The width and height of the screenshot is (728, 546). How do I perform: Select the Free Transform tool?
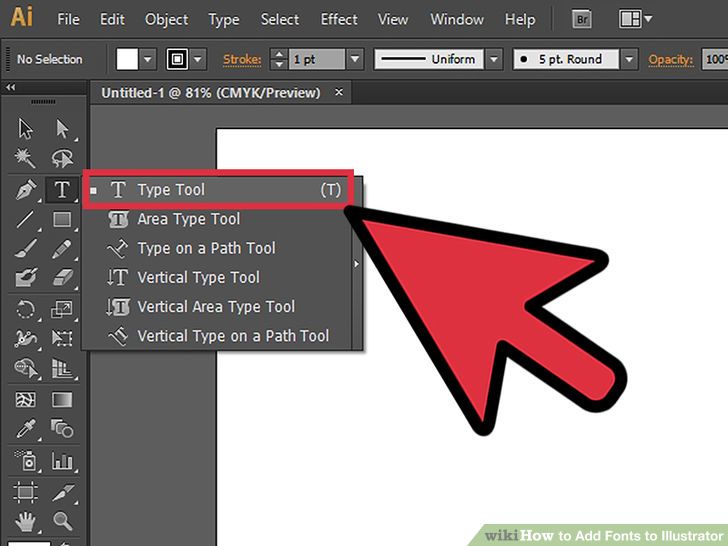point(62,338)
